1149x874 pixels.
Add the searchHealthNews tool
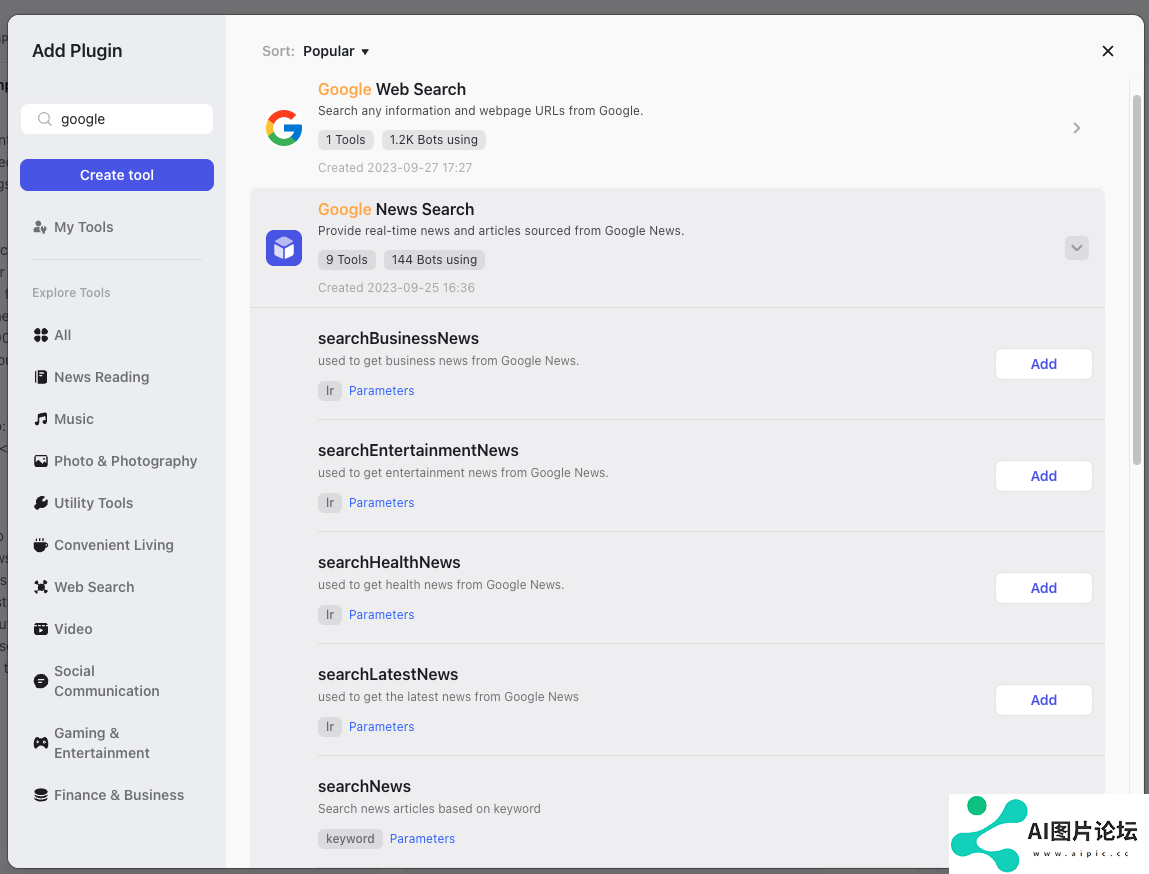1043,588
